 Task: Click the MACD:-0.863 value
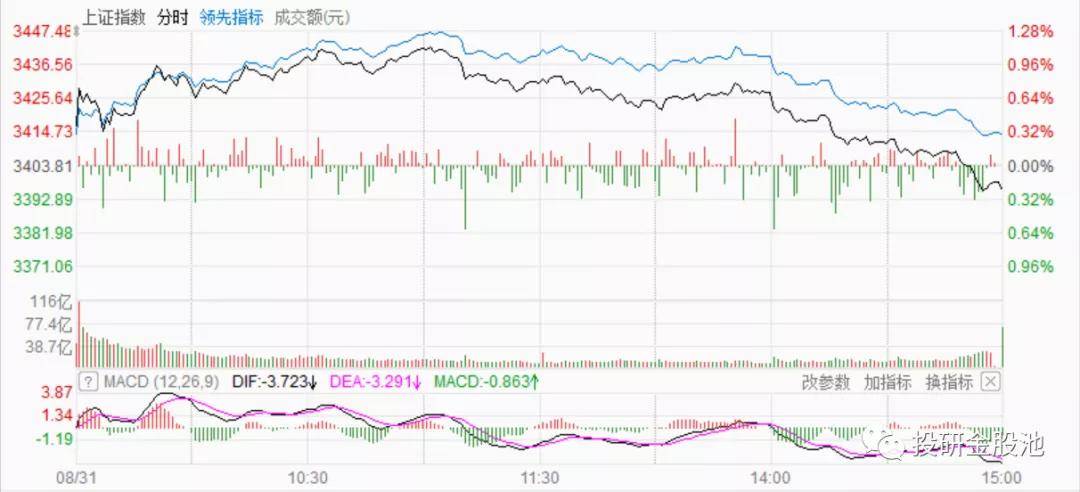[485, 381]
